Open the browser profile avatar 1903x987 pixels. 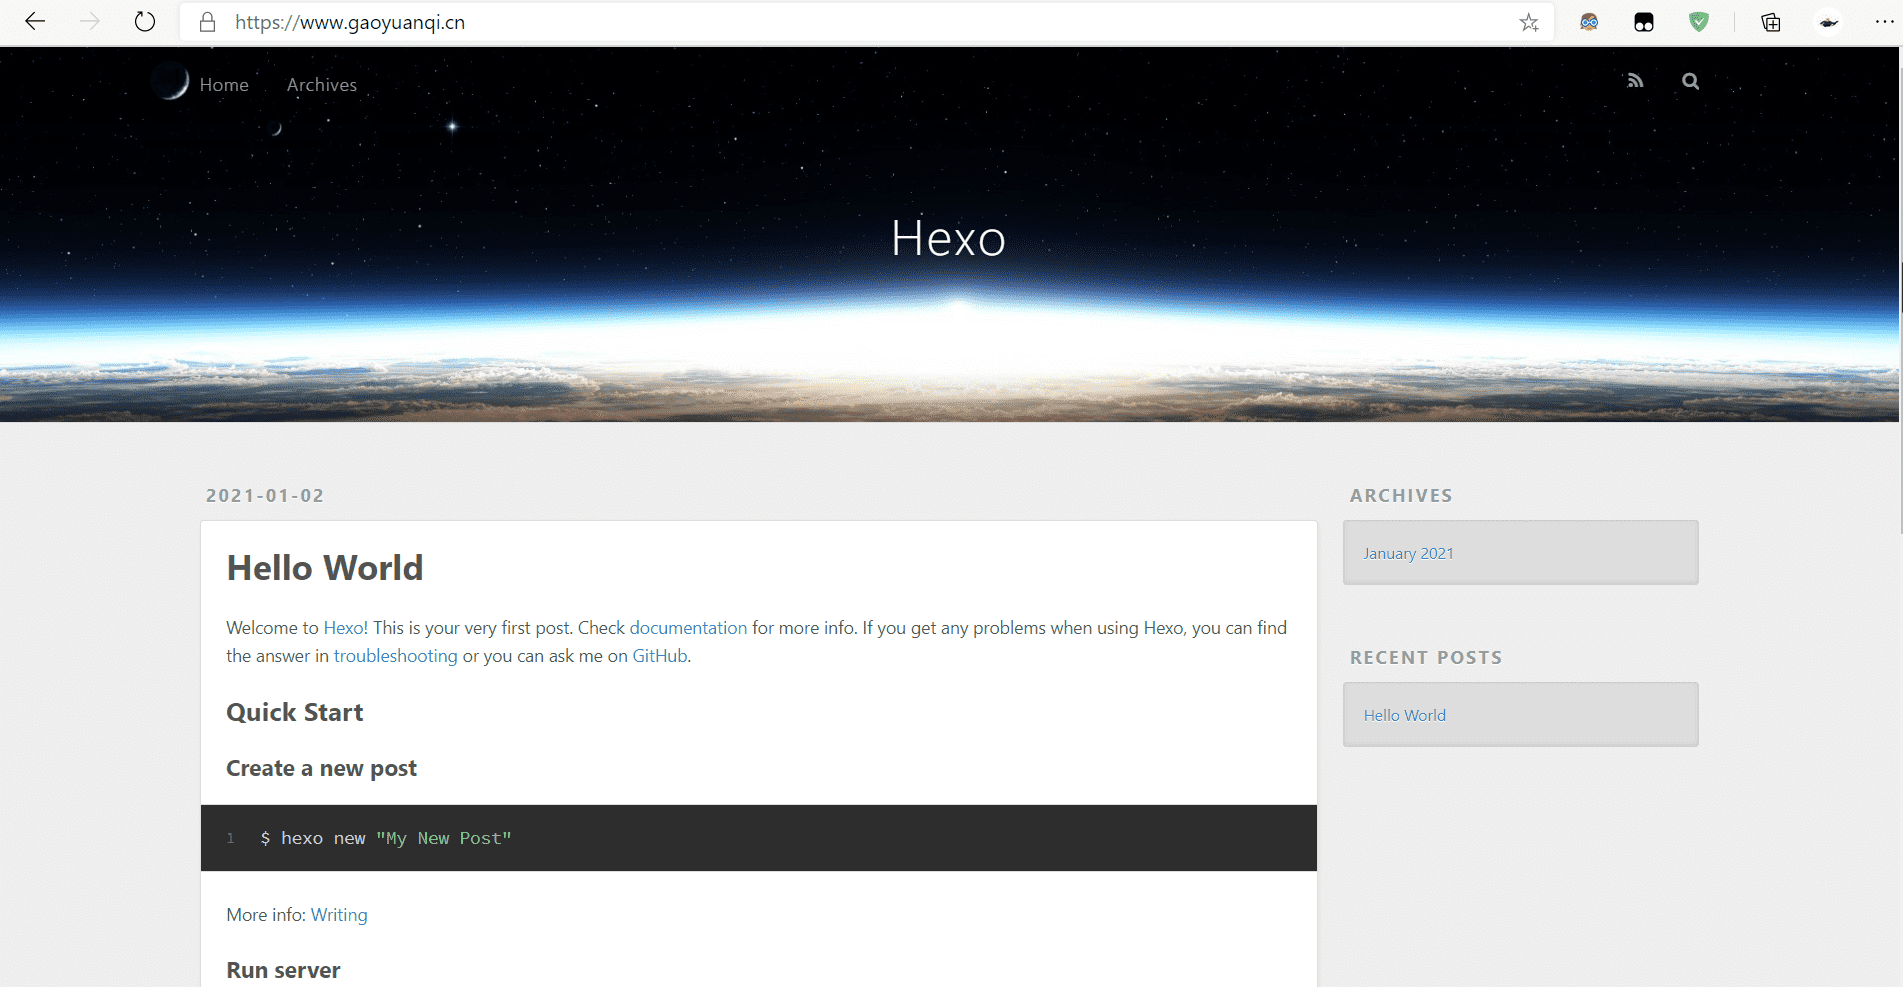coord(1828,22)
